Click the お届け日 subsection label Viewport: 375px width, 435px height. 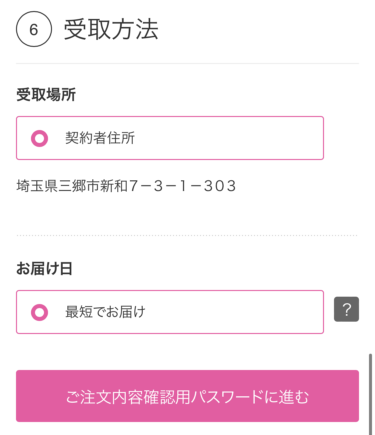tap(44, 268)
